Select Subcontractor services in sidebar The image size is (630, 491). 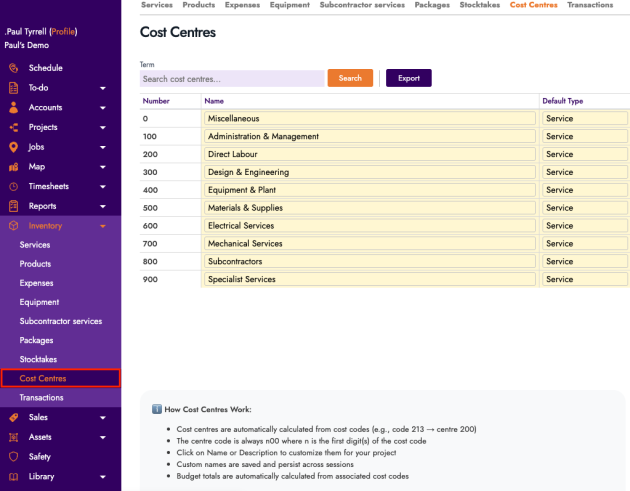[x=61, y=321]
